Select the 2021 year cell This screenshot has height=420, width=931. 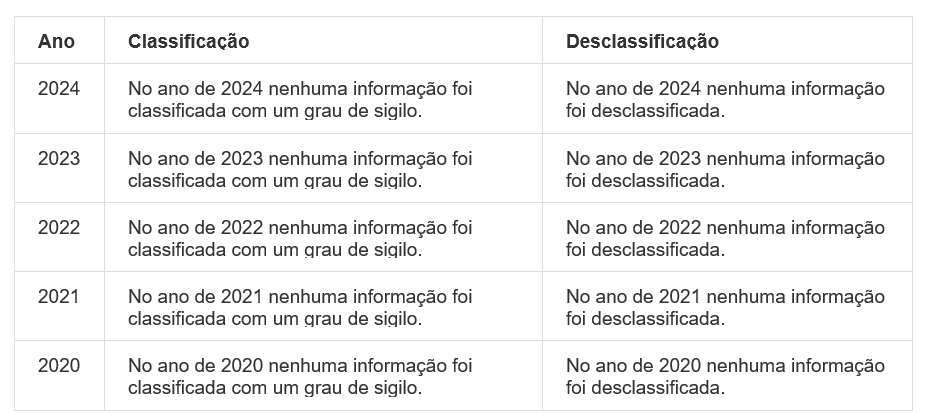click(x=59, y=297)
